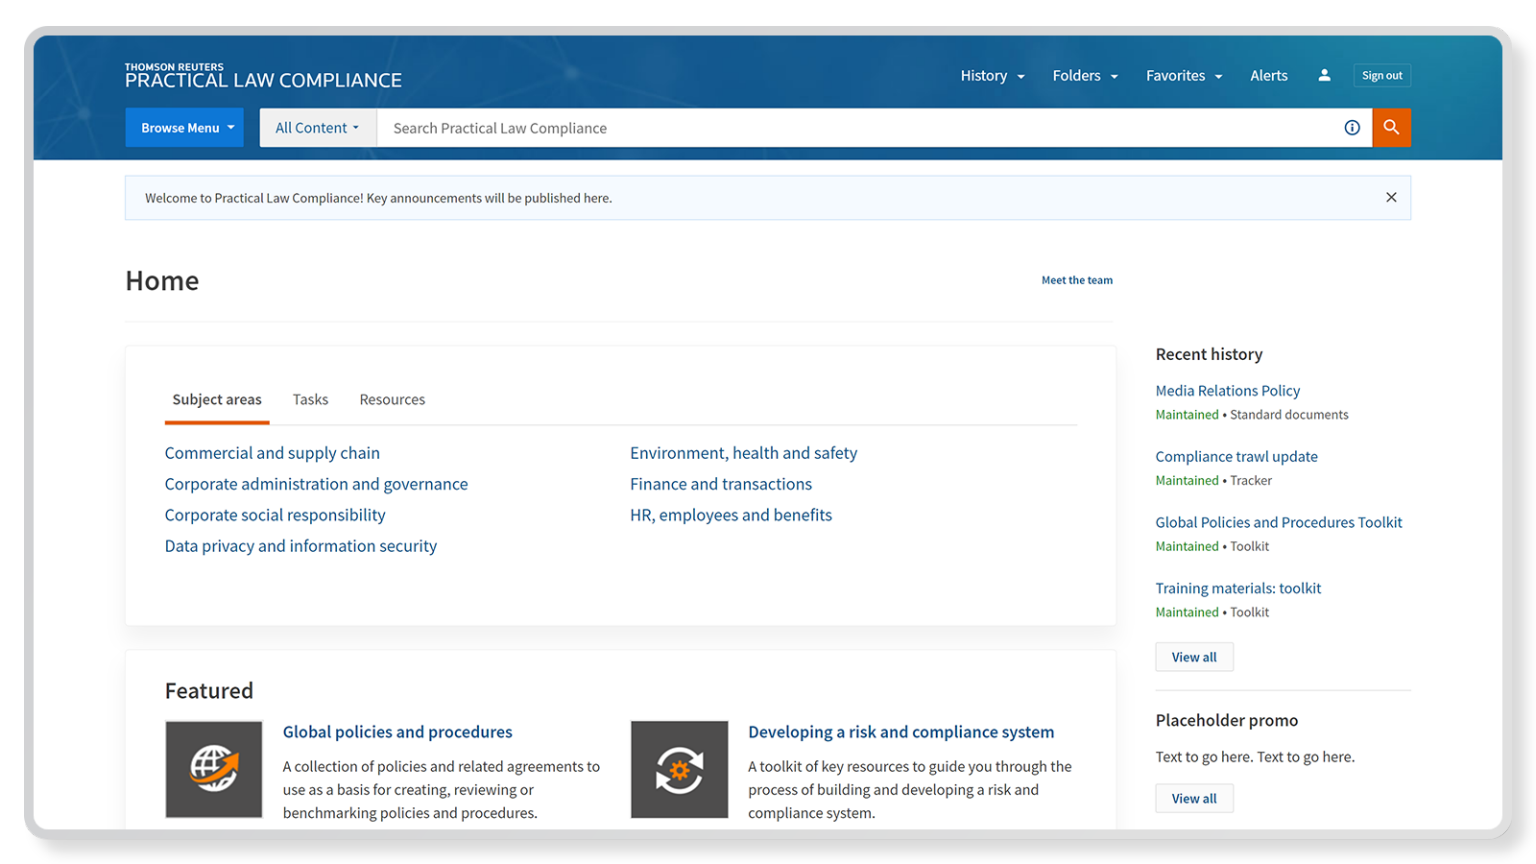The image size is (1536, 864).
Task: Switch to the Tasks tab
Action: [x=310, y=400]
